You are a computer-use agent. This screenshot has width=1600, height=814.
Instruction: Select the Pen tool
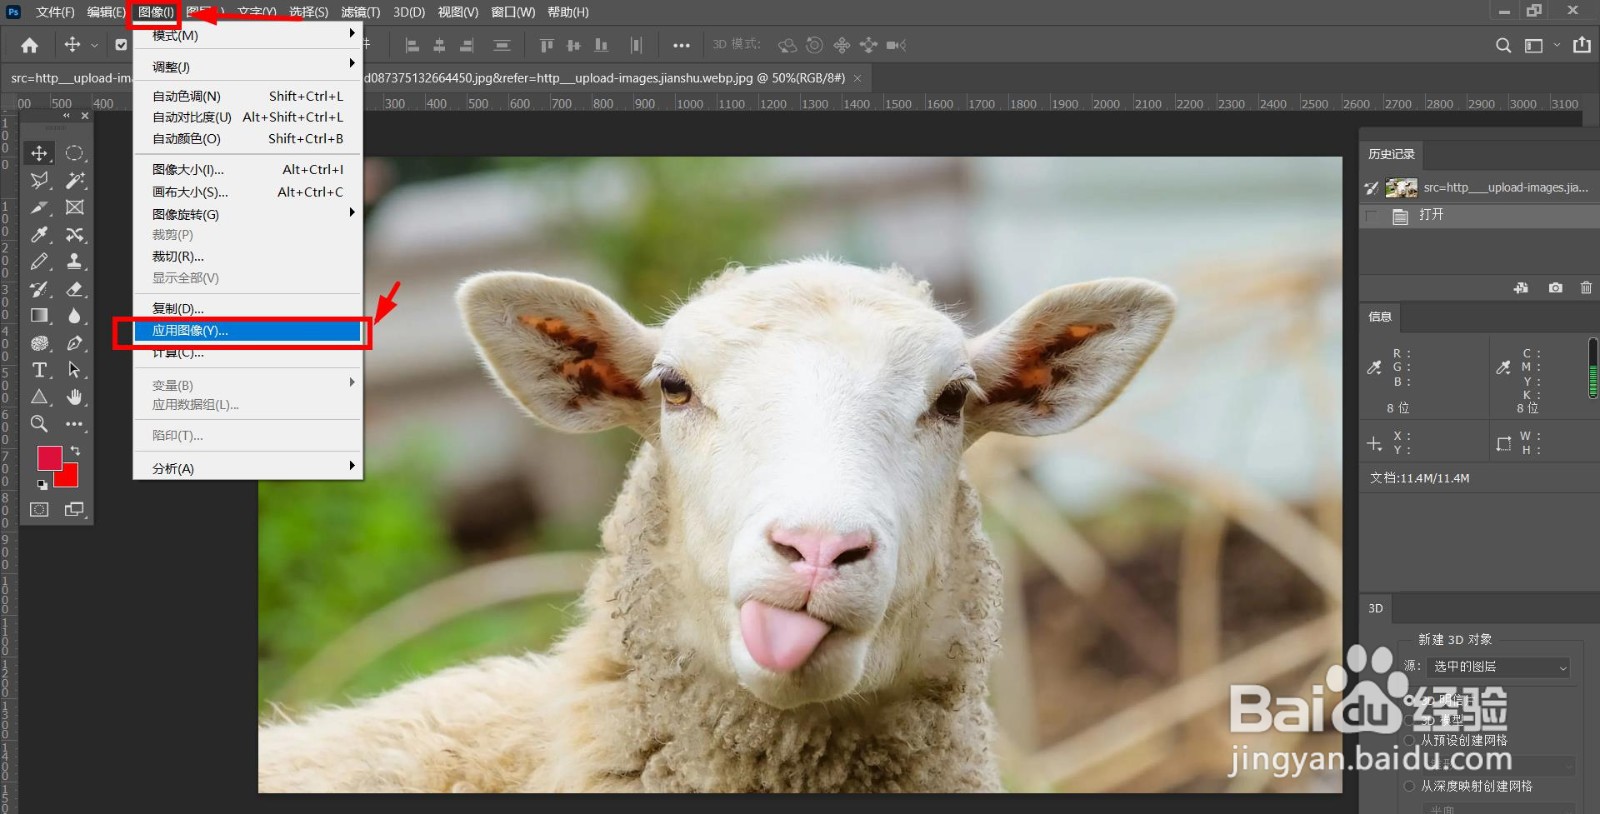click(x=75, y=343)
